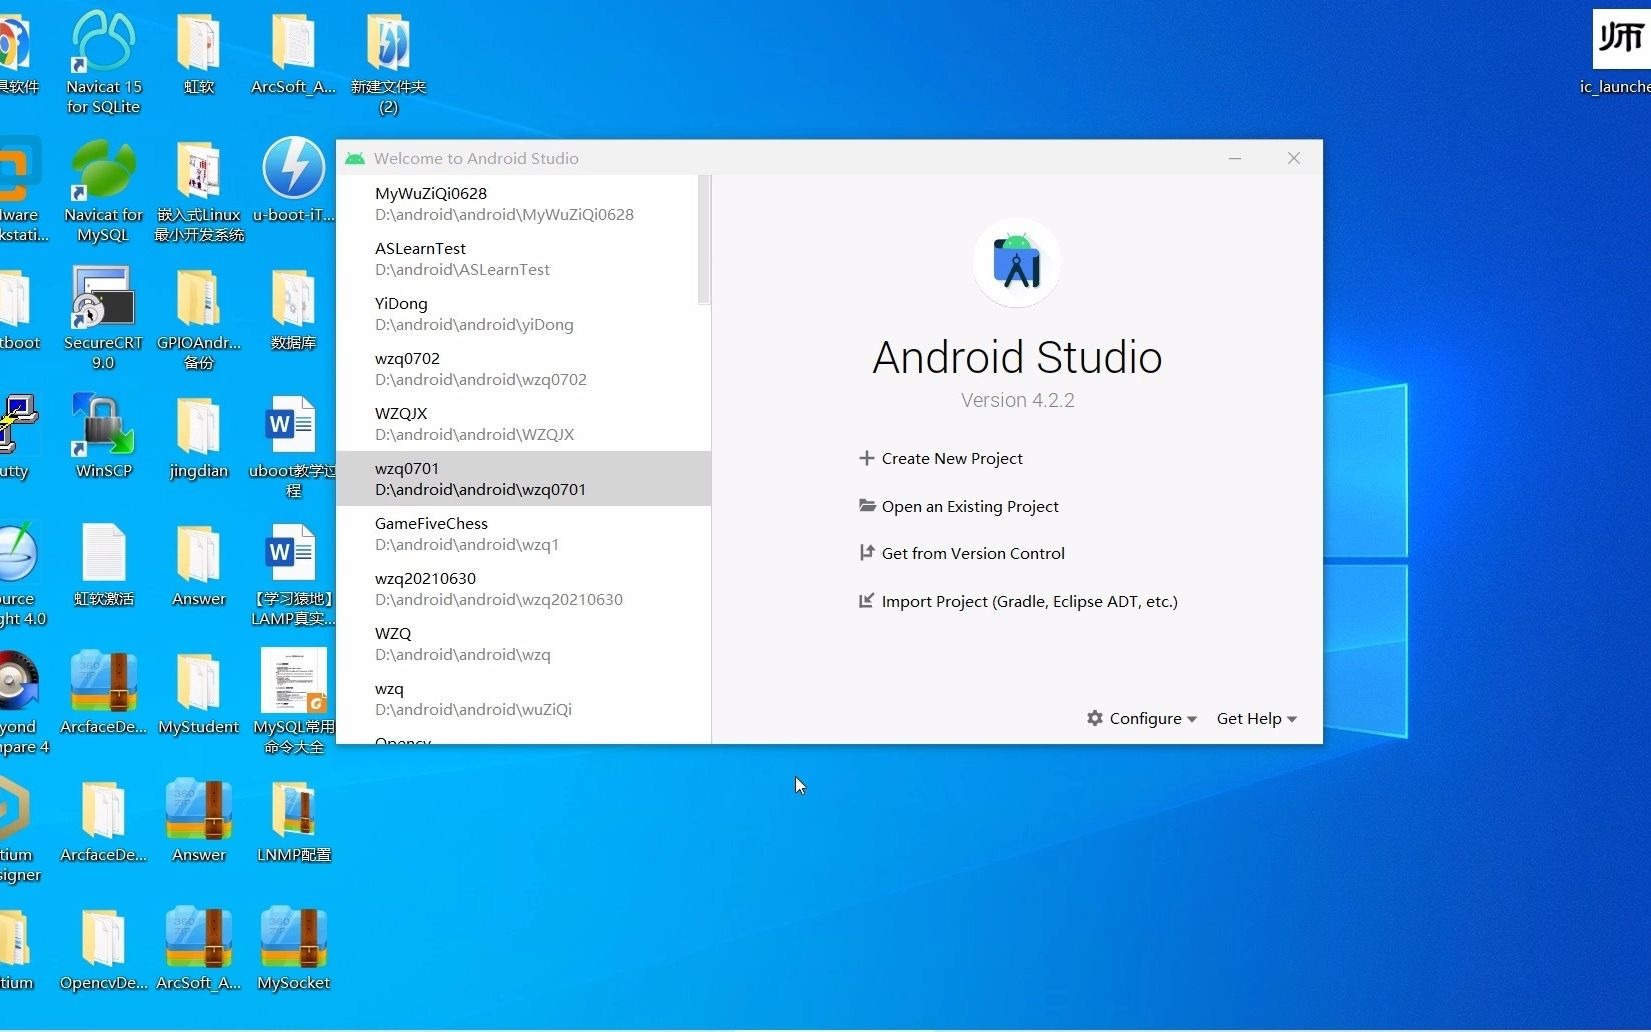
Task: Click Import Project (Gradle, Eclipse ADT, etc.)
Action: [x=1018, y=601]
